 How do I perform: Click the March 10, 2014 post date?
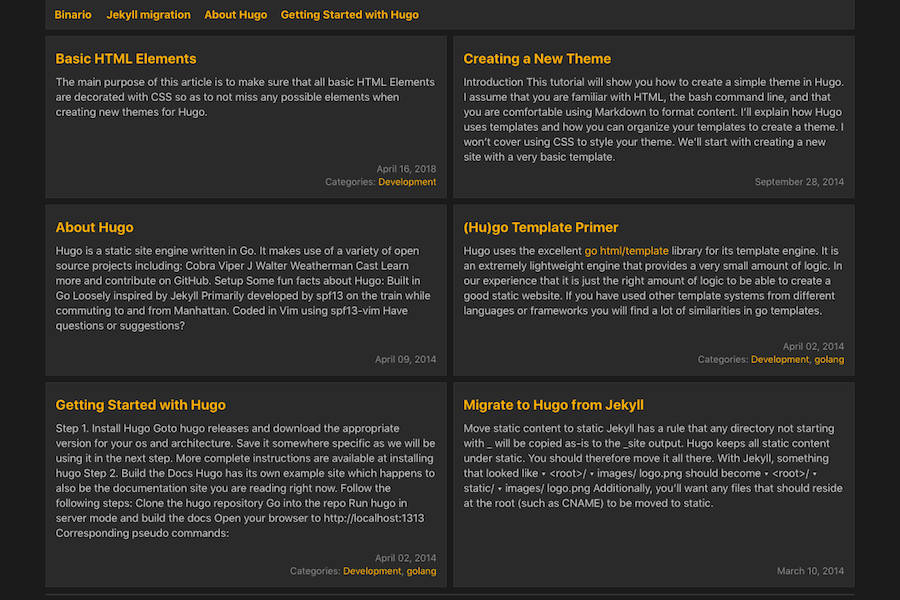click(x=810, y=571)
